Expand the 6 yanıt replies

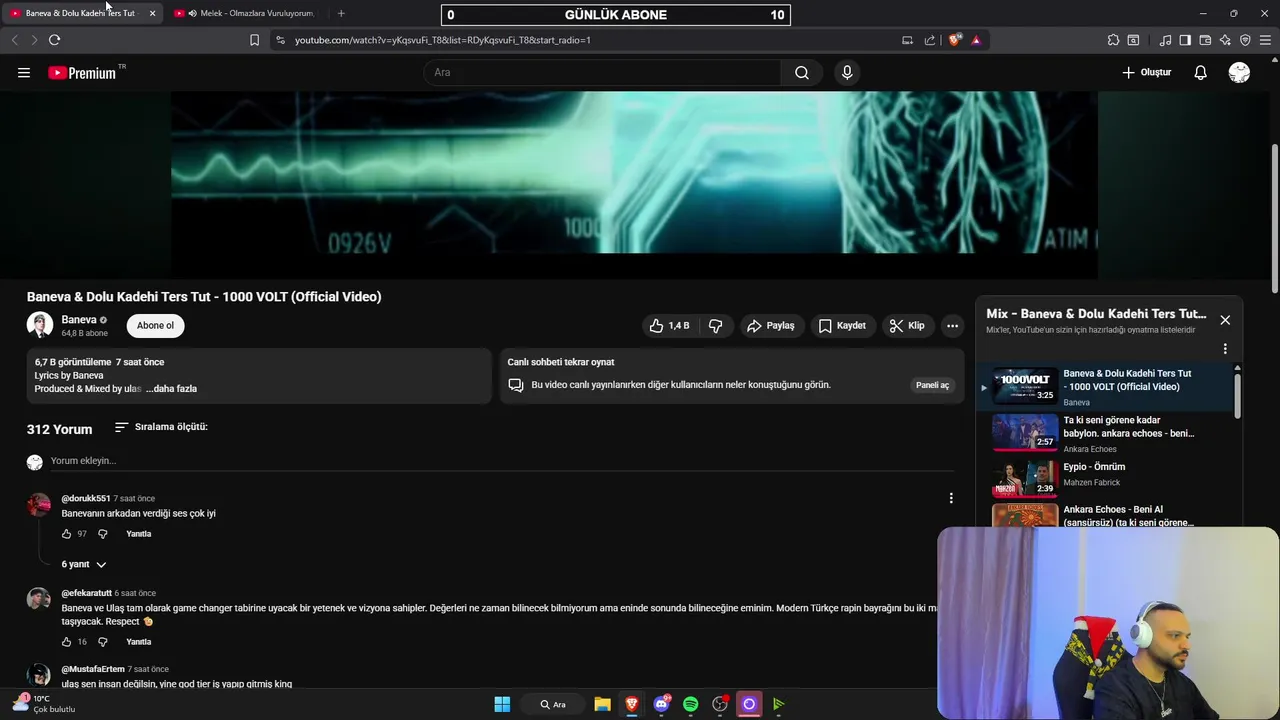pos(84,564)
